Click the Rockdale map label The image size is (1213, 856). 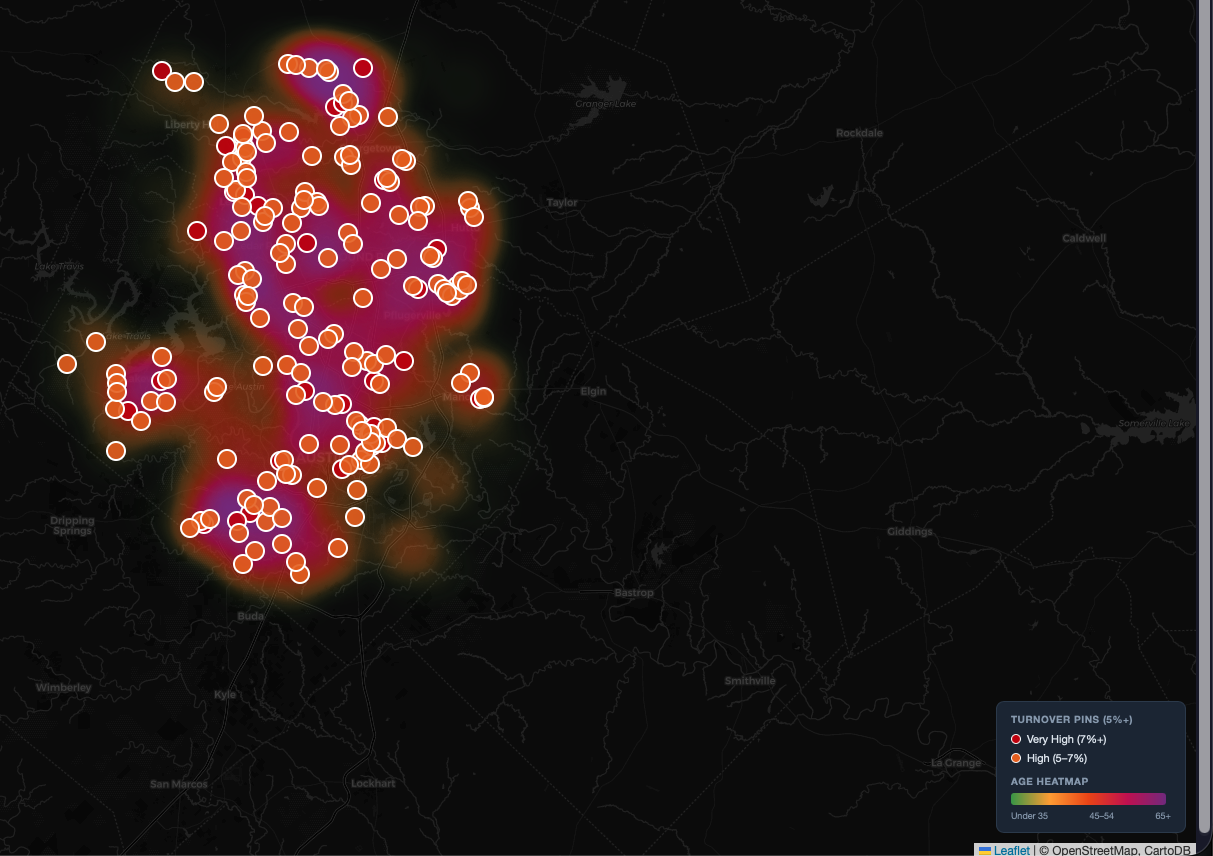point(859,133)
